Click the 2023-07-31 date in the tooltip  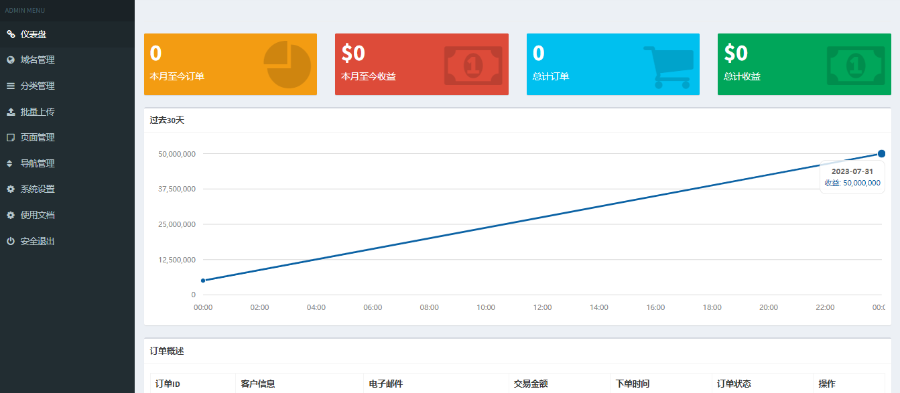click(852, 172)
